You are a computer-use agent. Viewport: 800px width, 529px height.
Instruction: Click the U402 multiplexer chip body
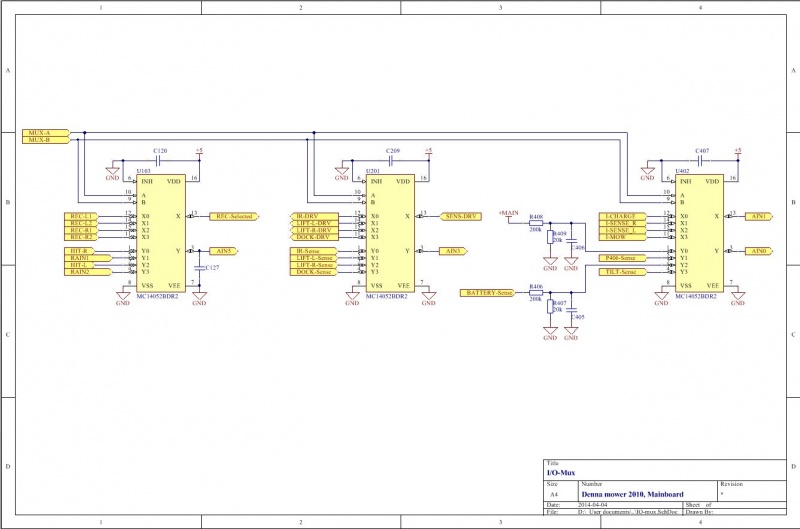tap(697, 233)
